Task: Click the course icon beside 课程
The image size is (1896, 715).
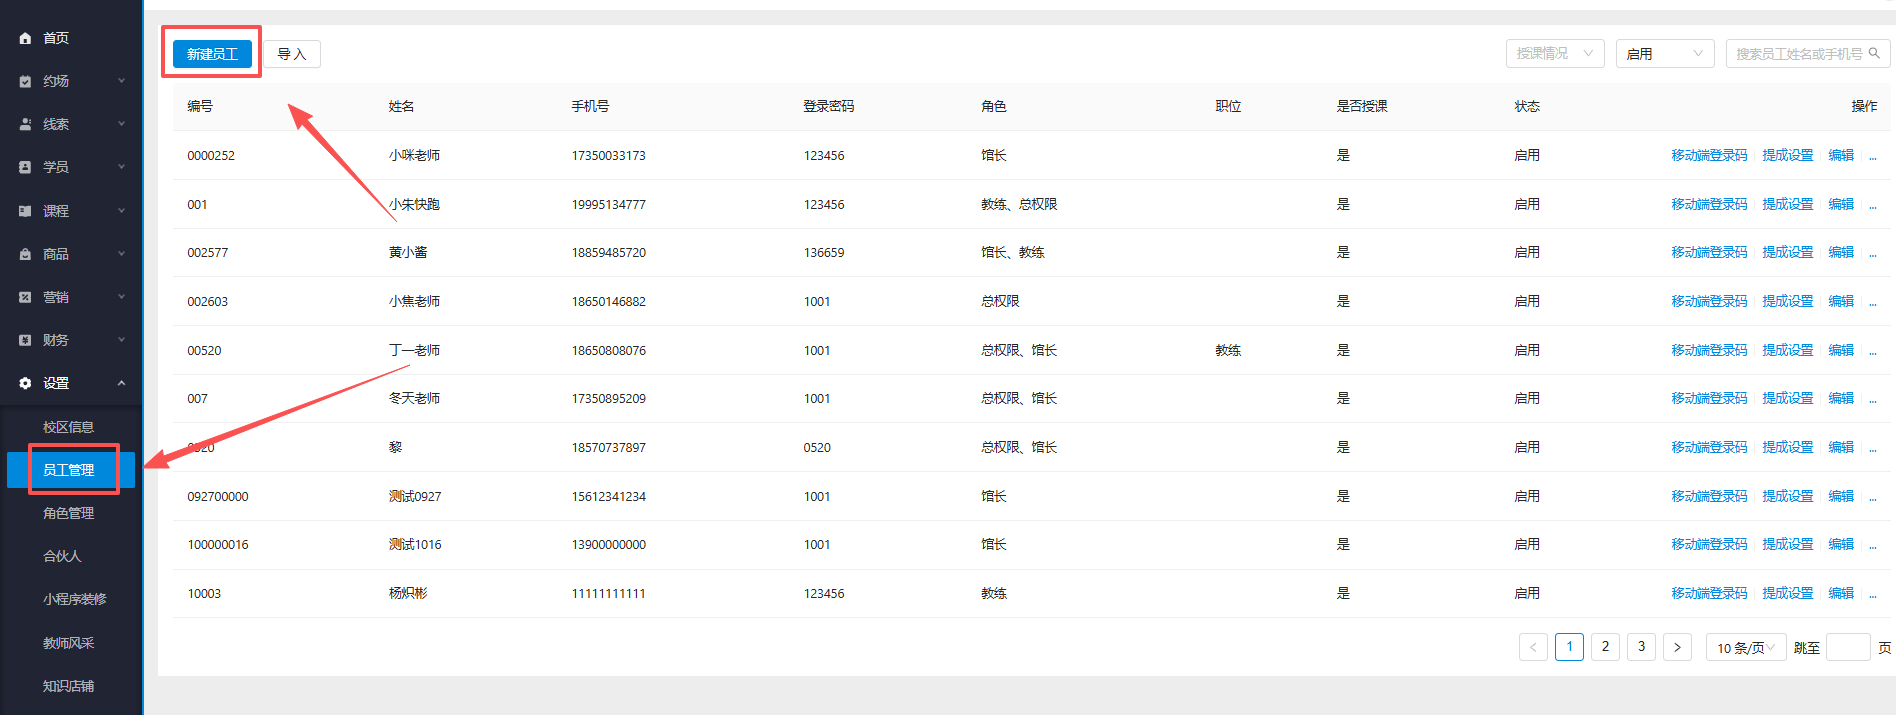Action: [x=25, y=211]
